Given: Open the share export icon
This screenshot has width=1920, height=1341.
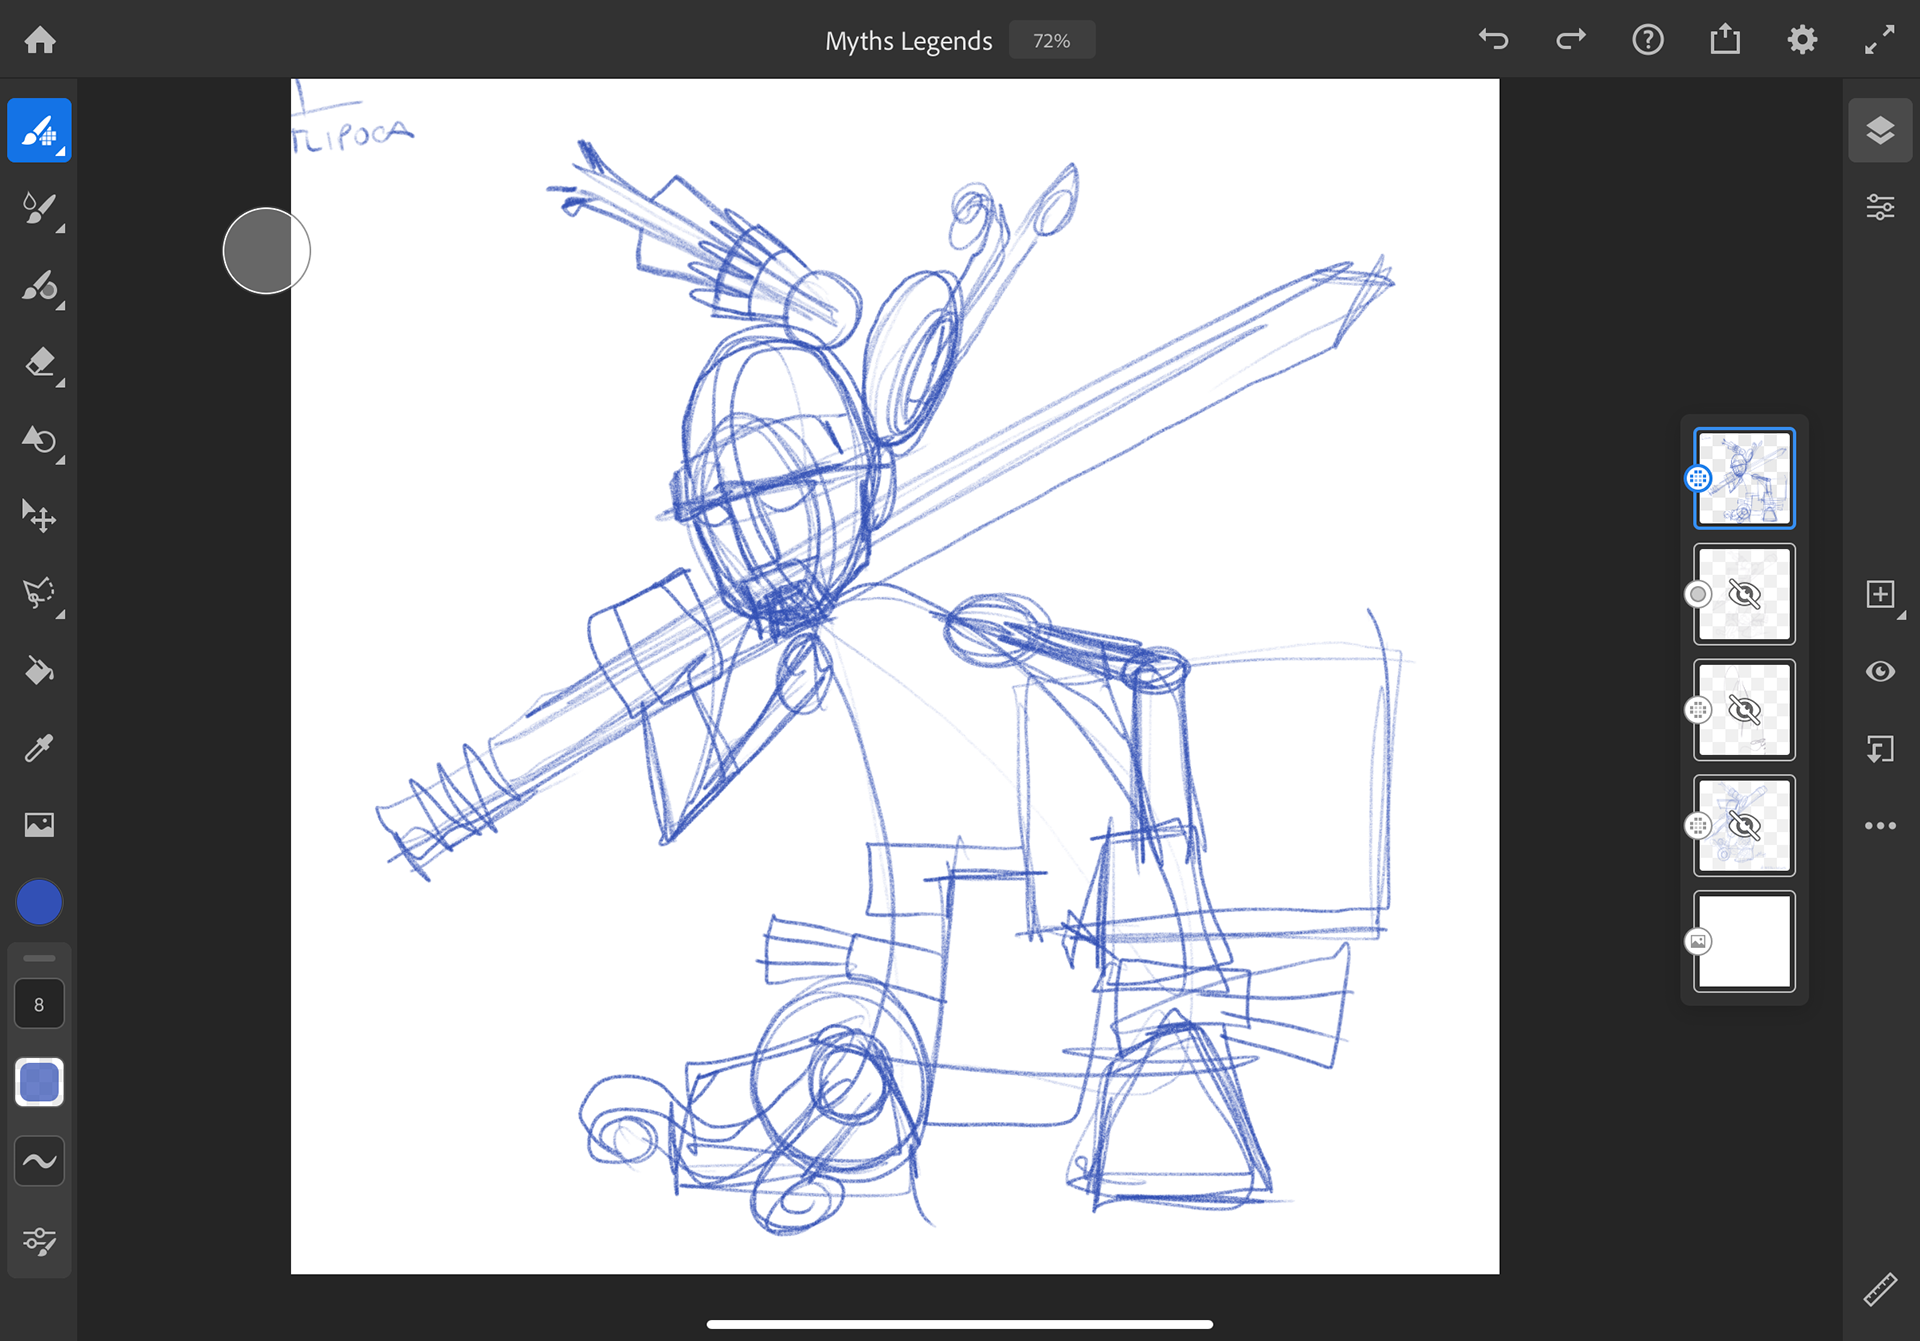Looking at the screenshot, I should coord(1724,40).
